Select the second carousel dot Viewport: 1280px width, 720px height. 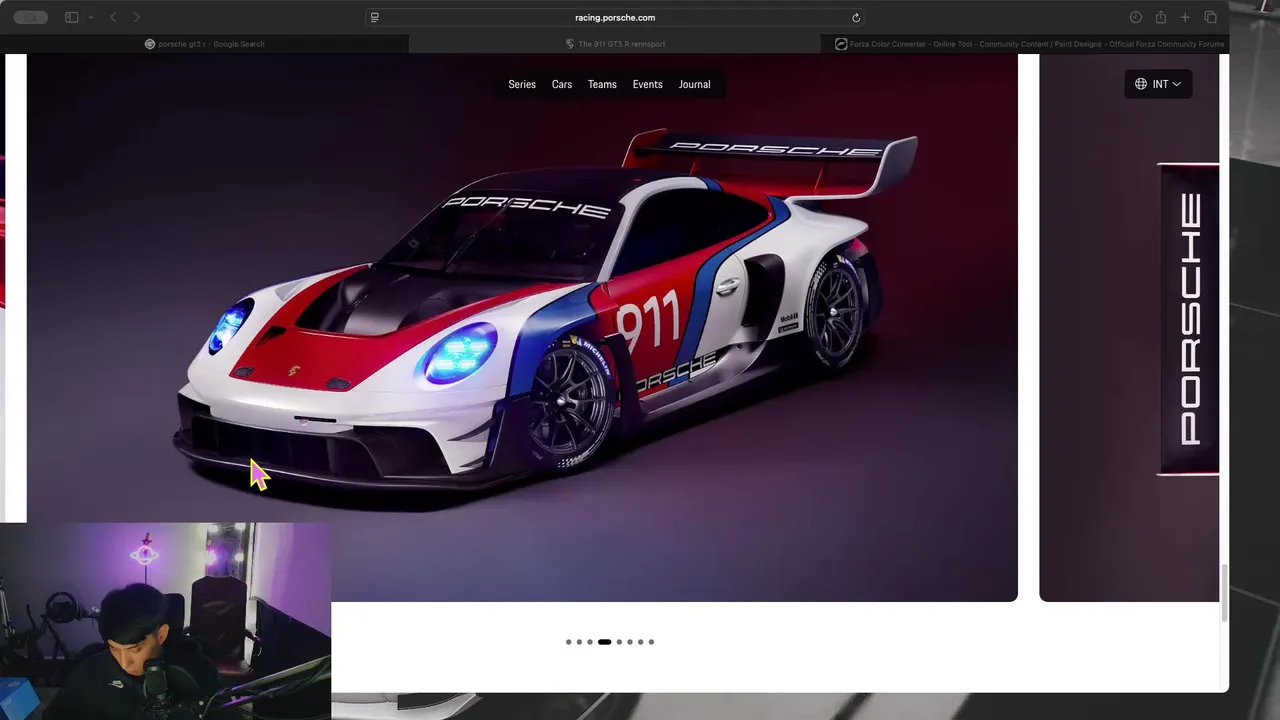(x=579, y=642)
